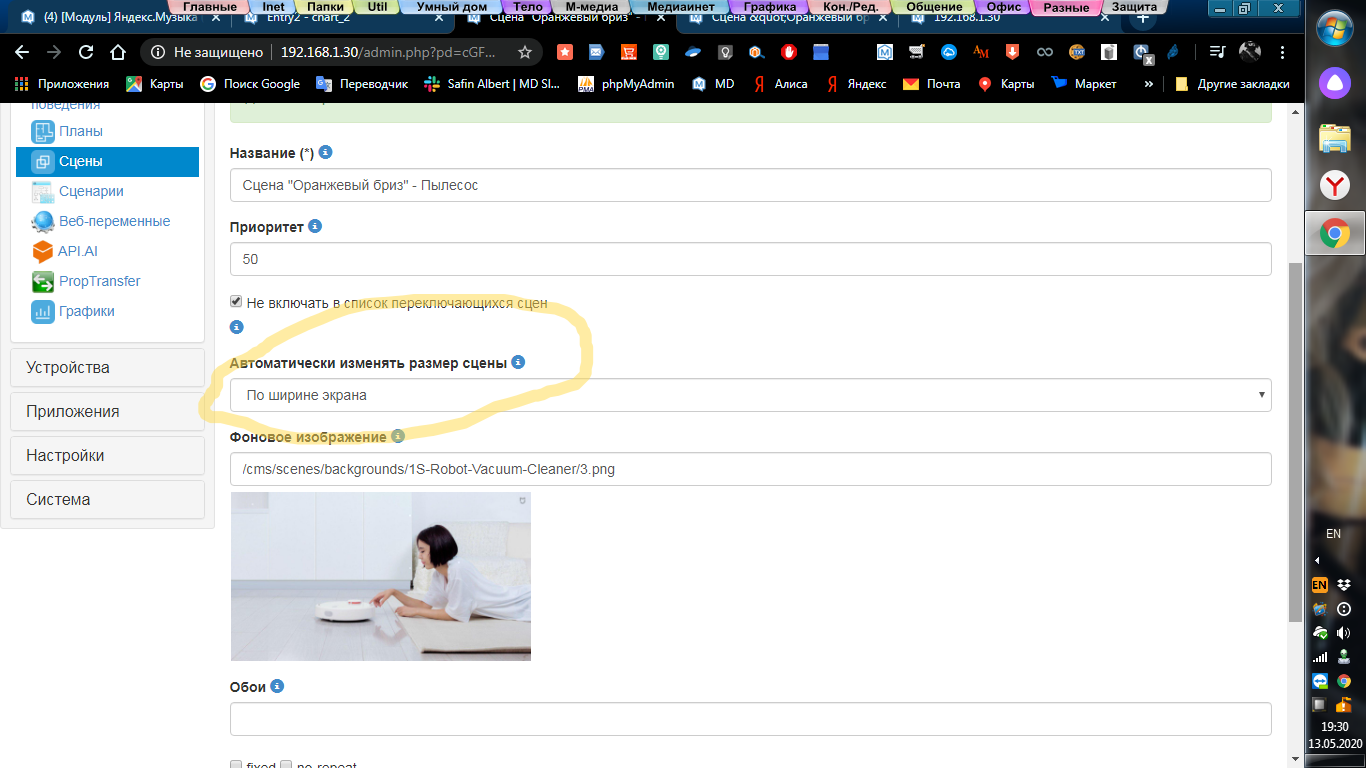Image resolution: width=1366 pixels, height=768 pixels.
Task: Reload the current page
Action: tap(86, 52)
